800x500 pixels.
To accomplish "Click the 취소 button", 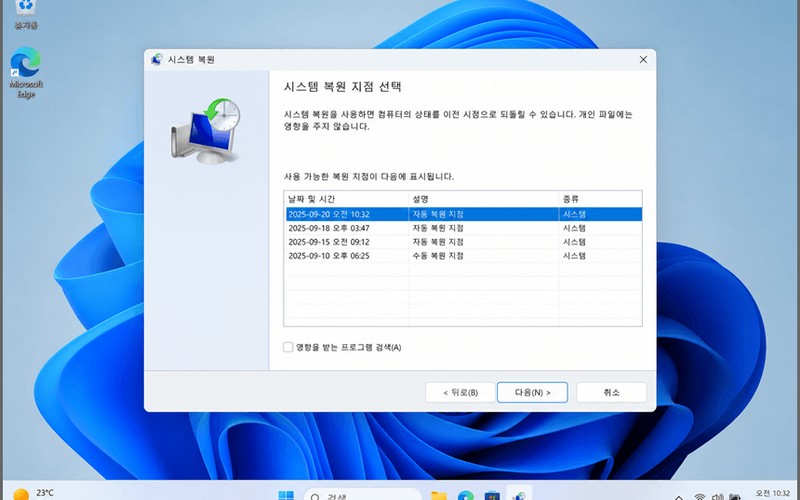I will click(x=611, y=392).
